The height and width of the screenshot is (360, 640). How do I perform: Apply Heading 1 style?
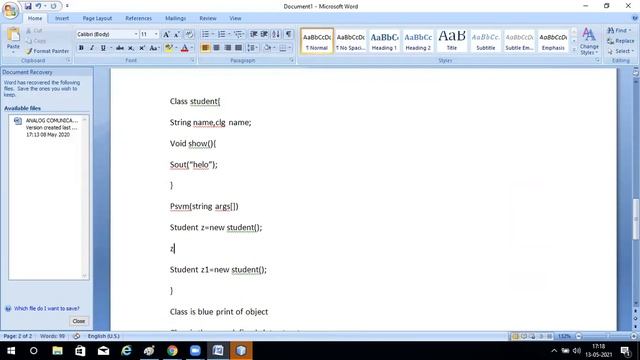384,41
